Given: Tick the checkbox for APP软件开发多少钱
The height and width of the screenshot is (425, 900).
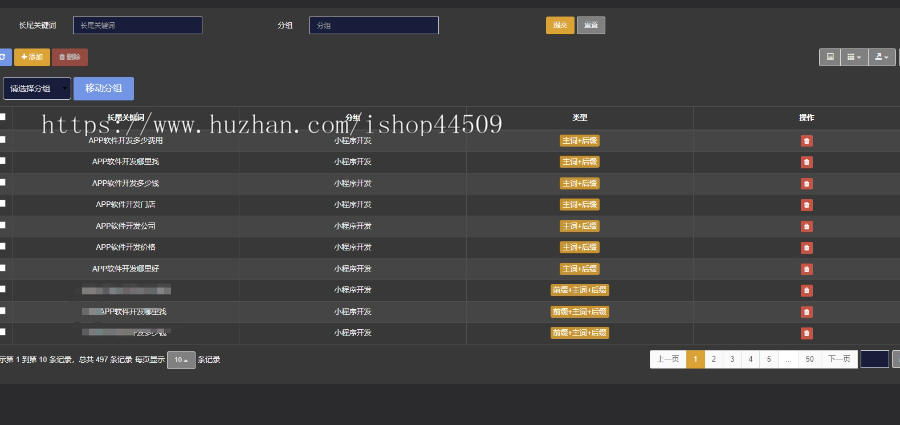Looking at the screenshot, I should click(2, 182).
